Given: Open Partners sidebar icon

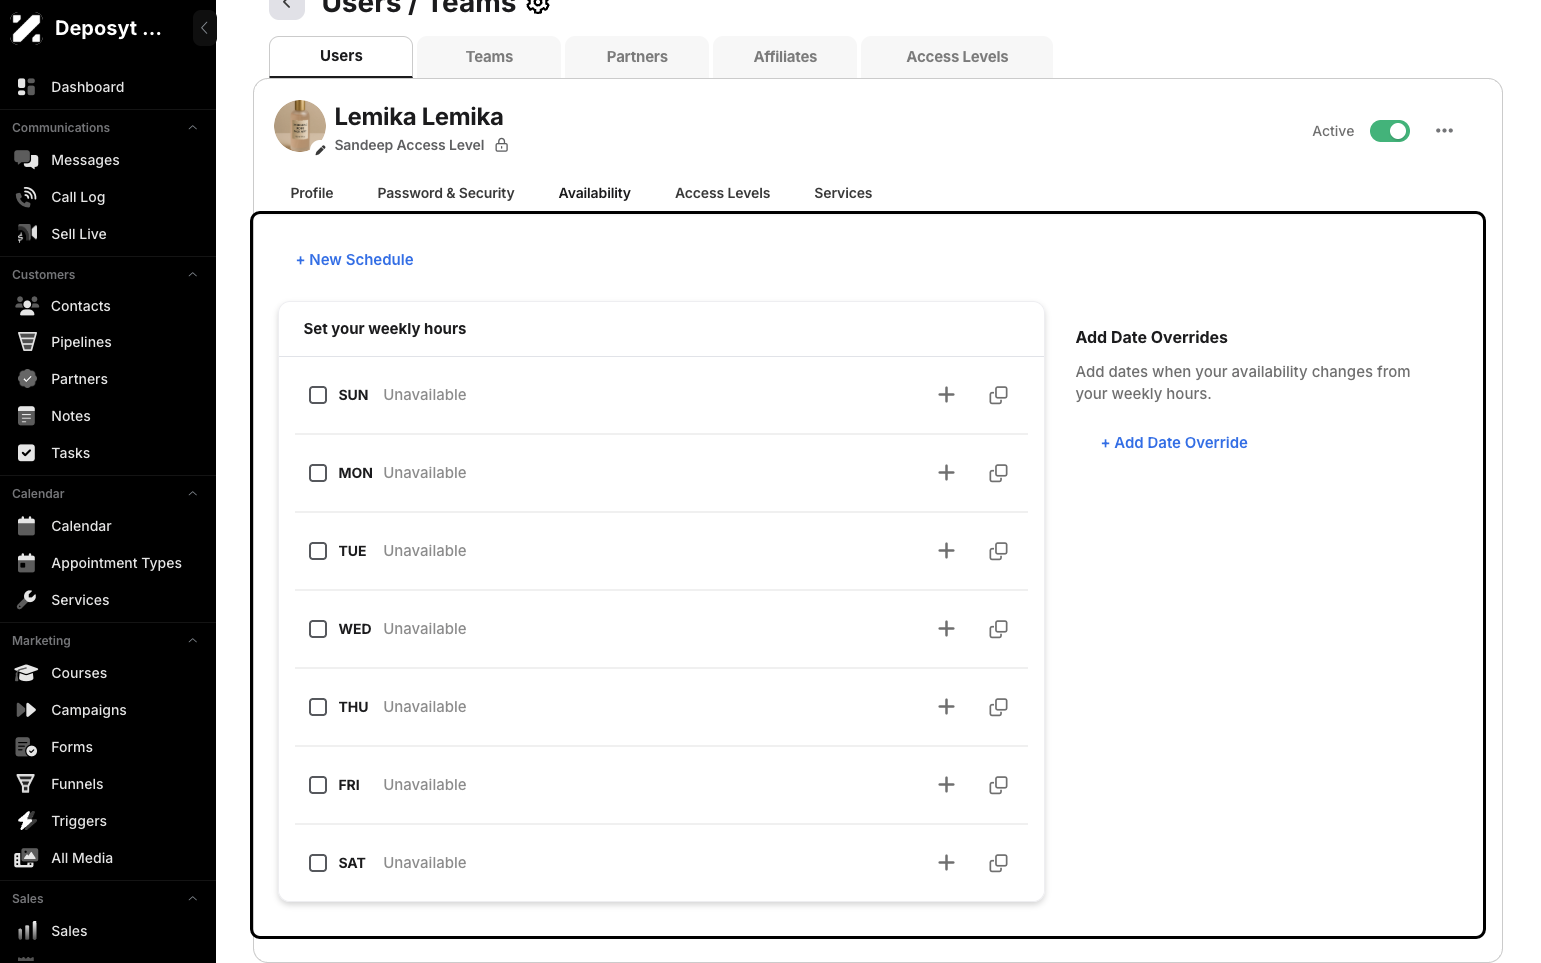Looking at the screenshot, I should 27,379.
